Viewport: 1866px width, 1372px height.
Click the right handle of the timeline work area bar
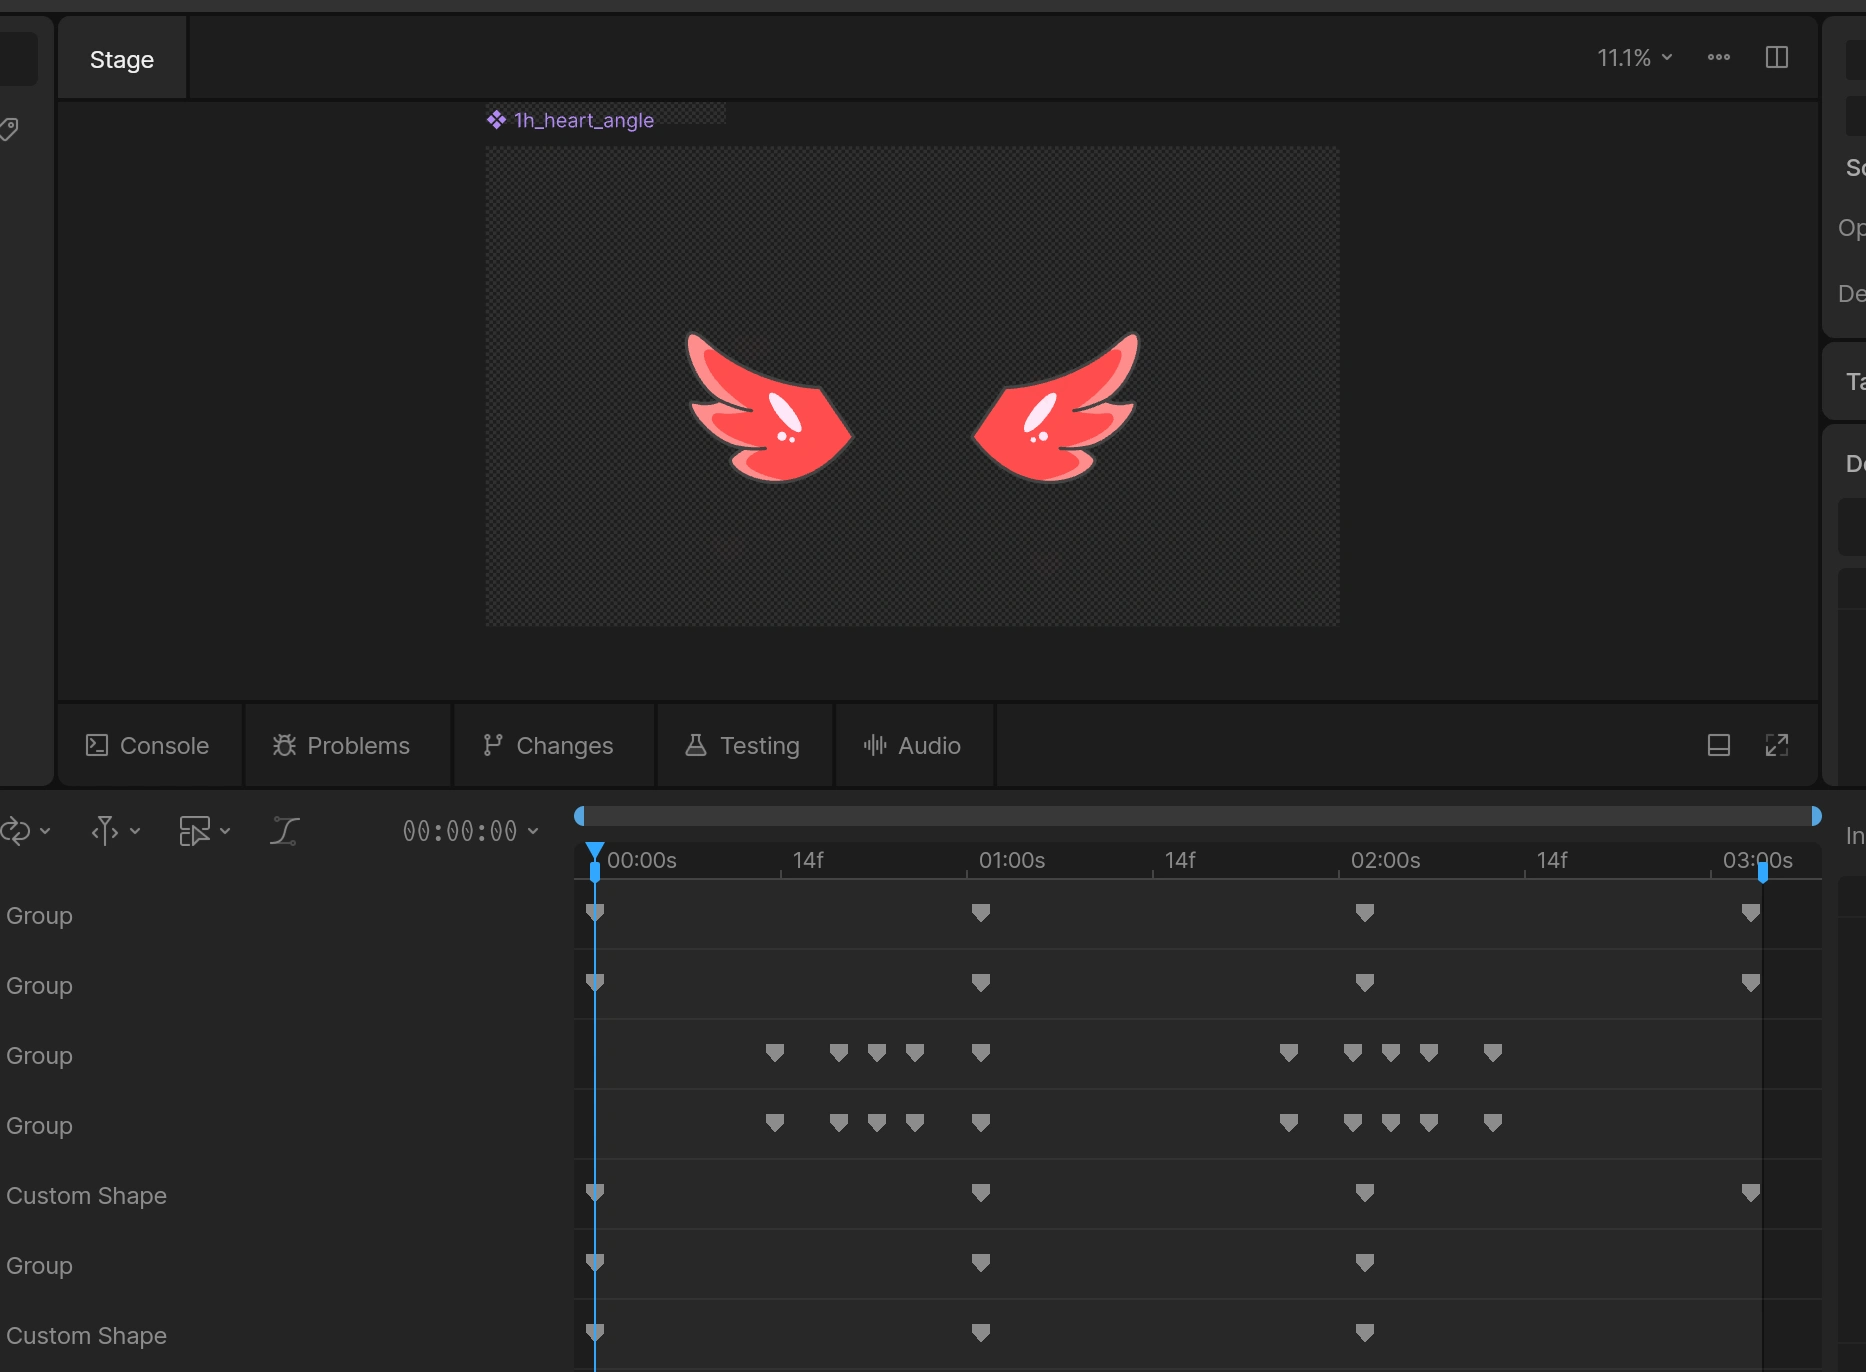pos(1816,816)
